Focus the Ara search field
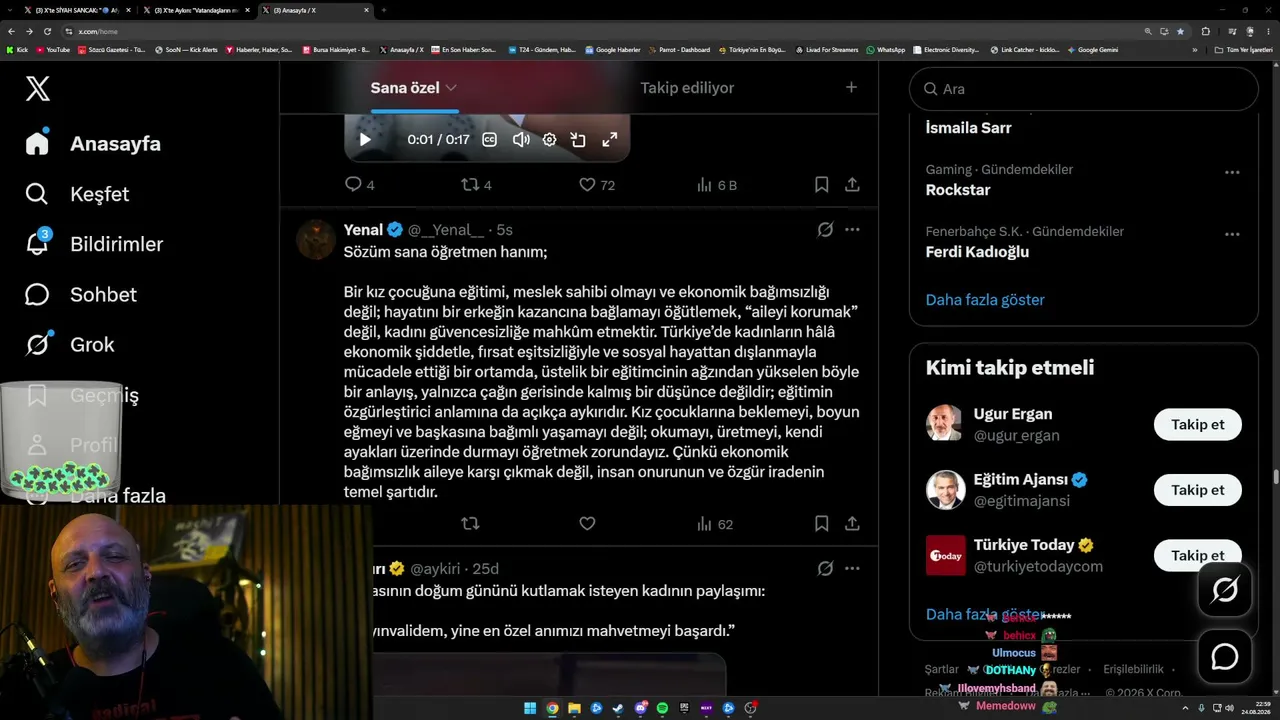The width and height of the screenshot is (1280, 720). [x=1083, y=89]
